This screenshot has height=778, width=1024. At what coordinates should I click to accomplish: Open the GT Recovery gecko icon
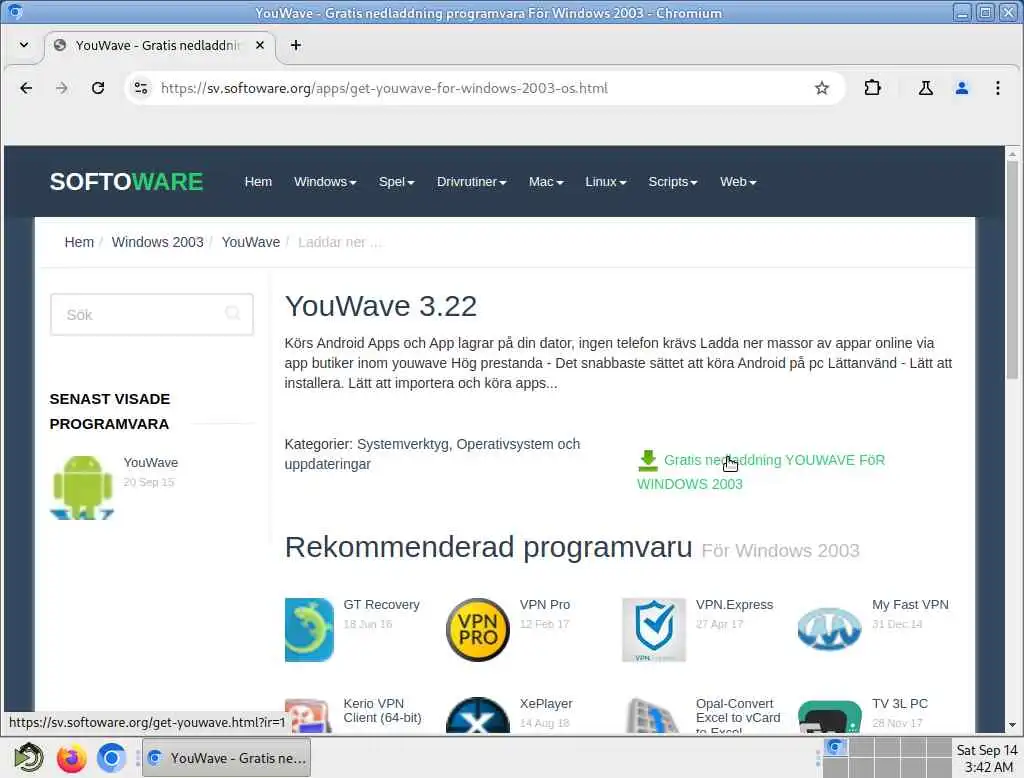point(310,630)
